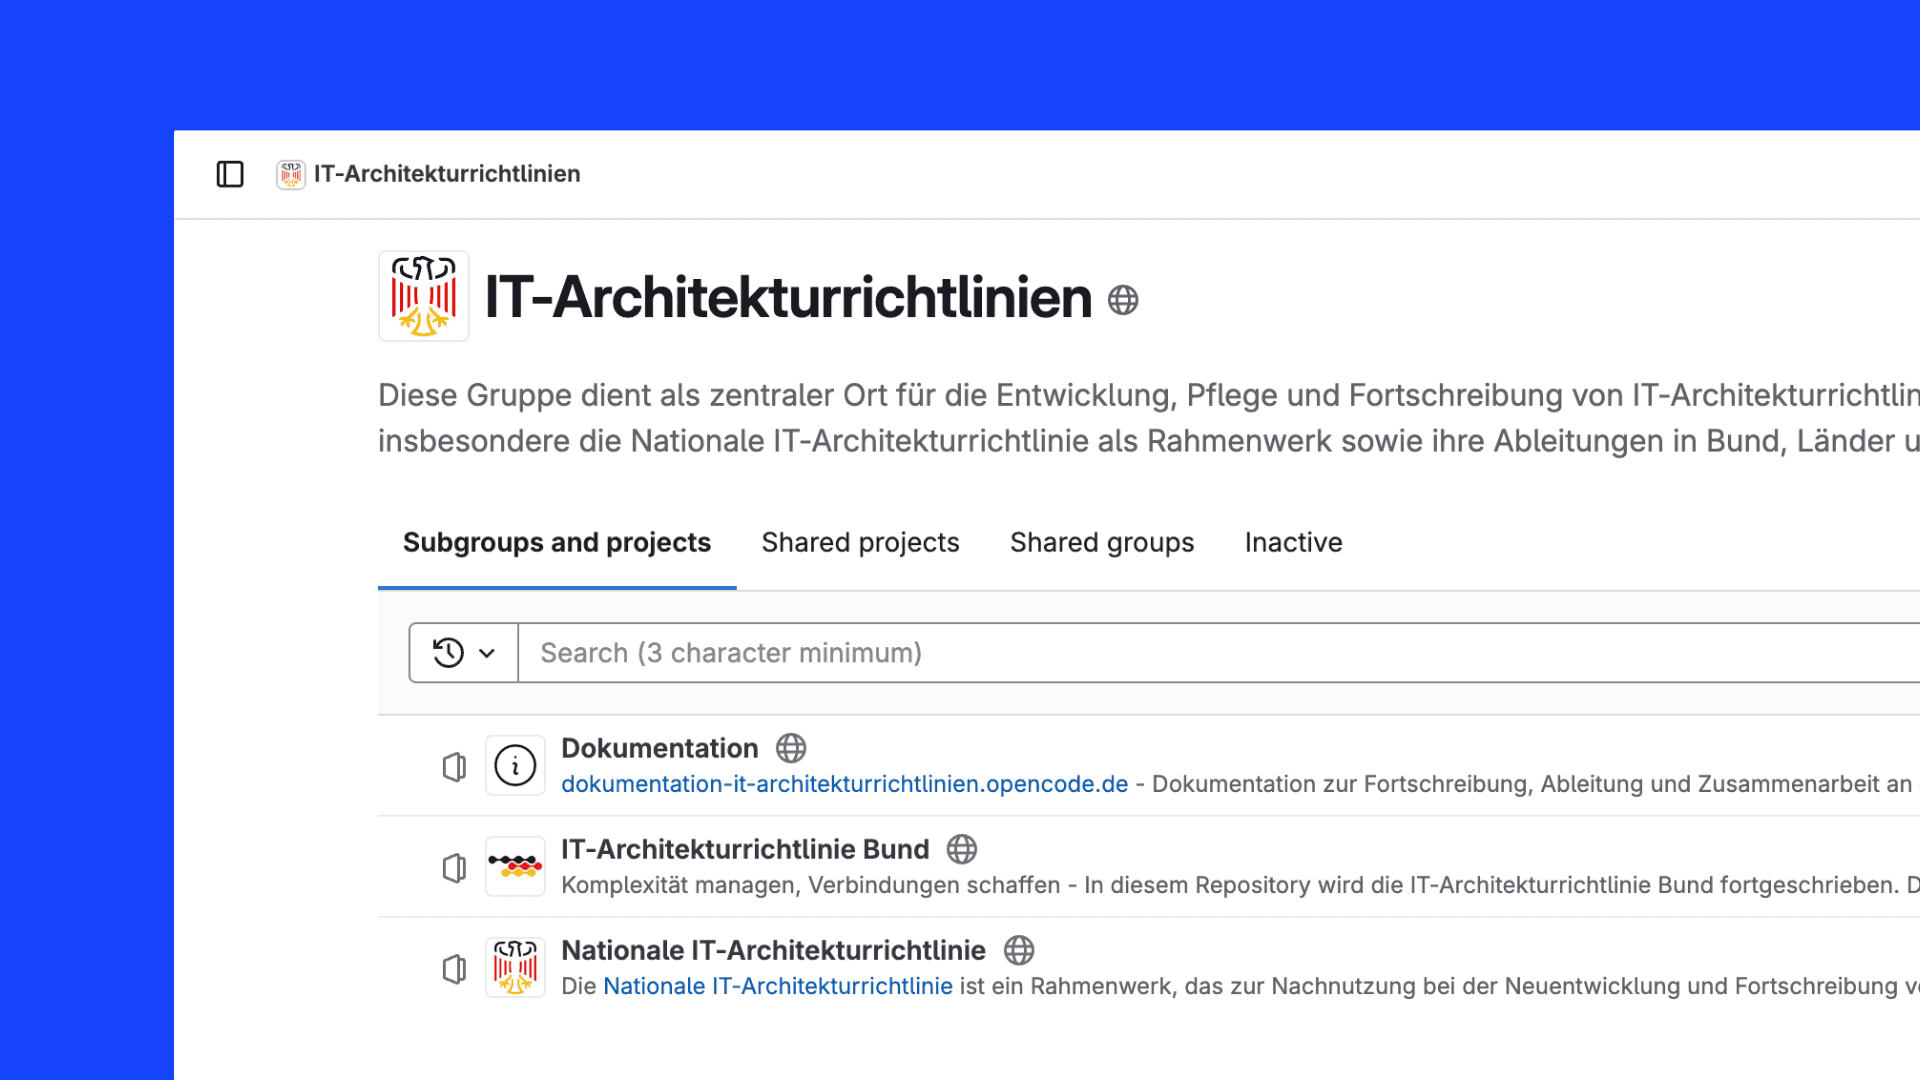Expand the search history dropdown chevron
The width and height of the screenshot is (1920, 1080).
coord(489,652)
